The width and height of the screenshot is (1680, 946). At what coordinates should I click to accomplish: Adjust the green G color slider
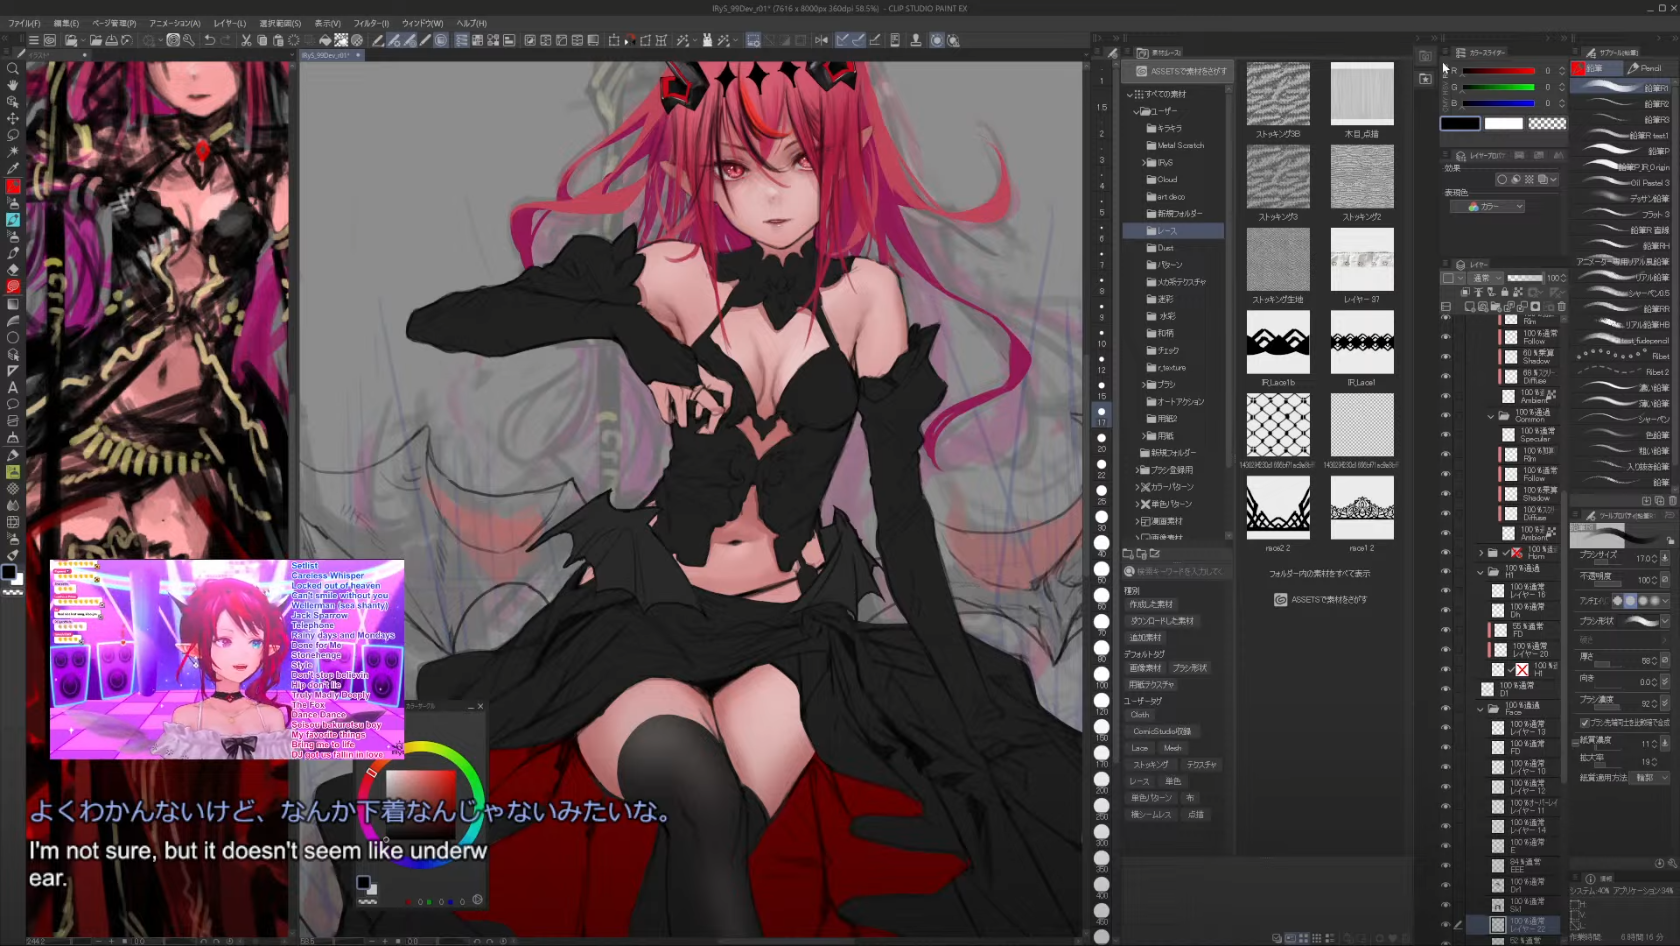coord(1498,87)
